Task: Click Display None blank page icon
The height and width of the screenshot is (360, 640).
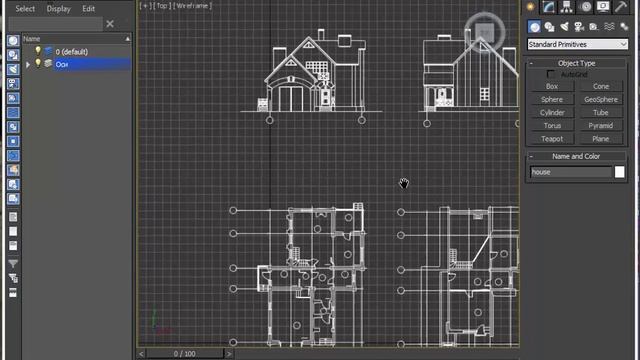Action: (x=13, y=231)
